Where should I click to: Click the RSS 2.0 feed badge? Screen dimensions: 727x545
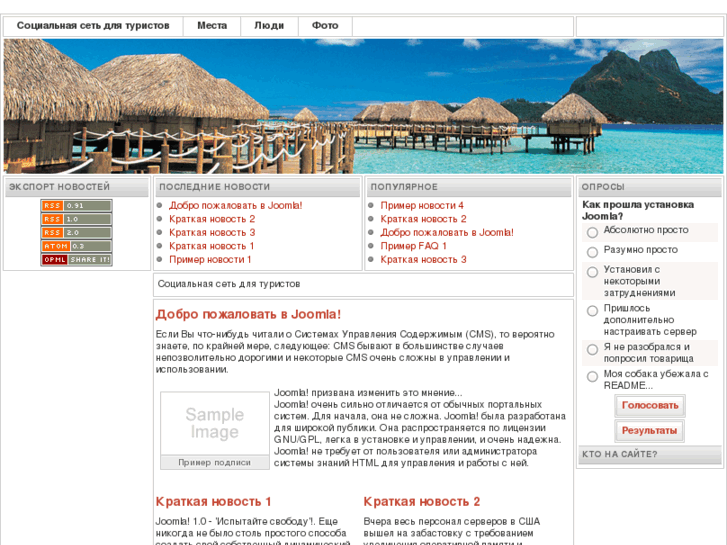(77, 232)
